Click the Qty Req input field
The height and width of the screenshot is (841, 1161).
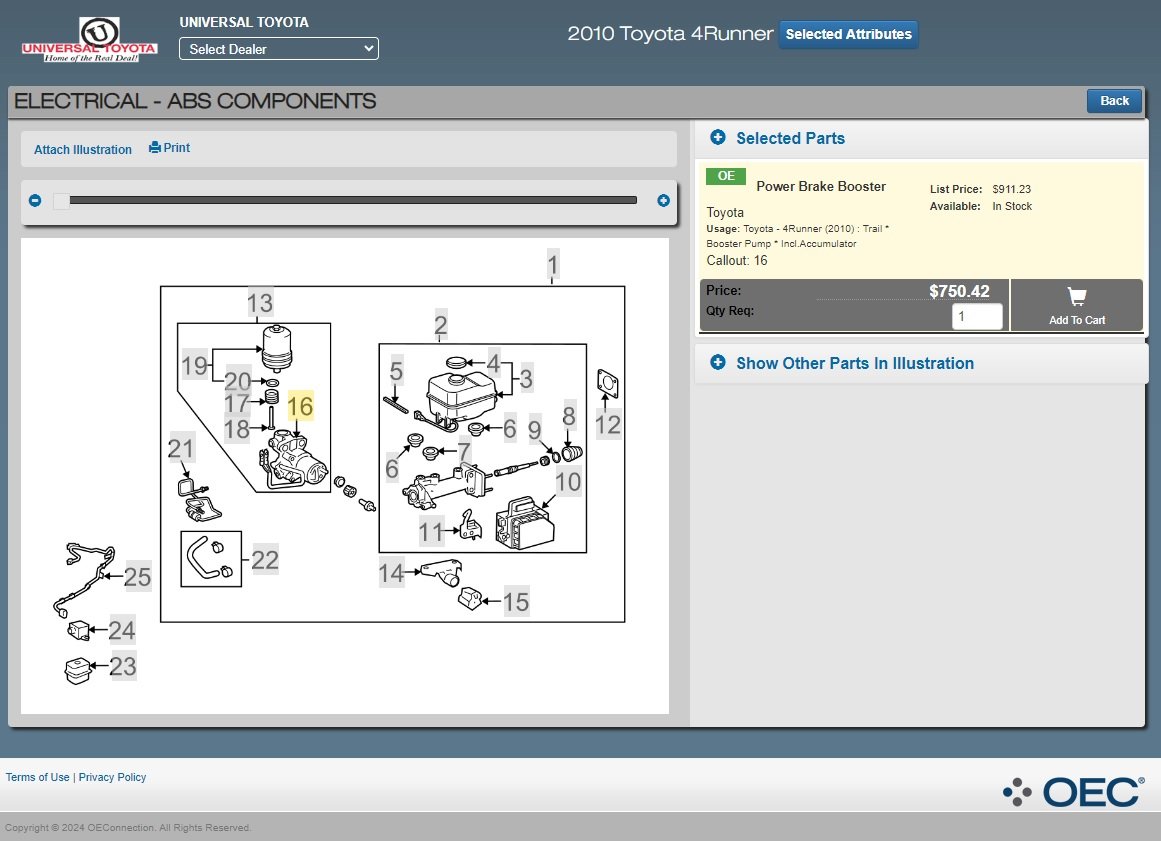click(x=977, y=316)
